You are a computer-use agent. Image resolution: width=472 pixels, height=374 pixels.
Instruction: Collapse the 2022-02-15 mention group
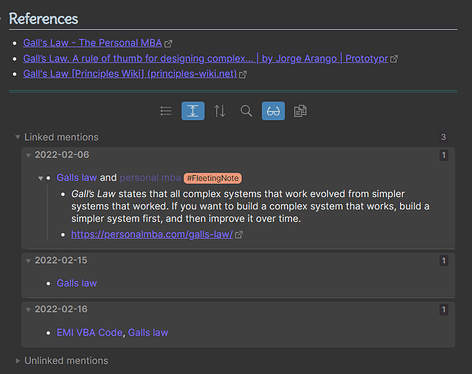28,261
